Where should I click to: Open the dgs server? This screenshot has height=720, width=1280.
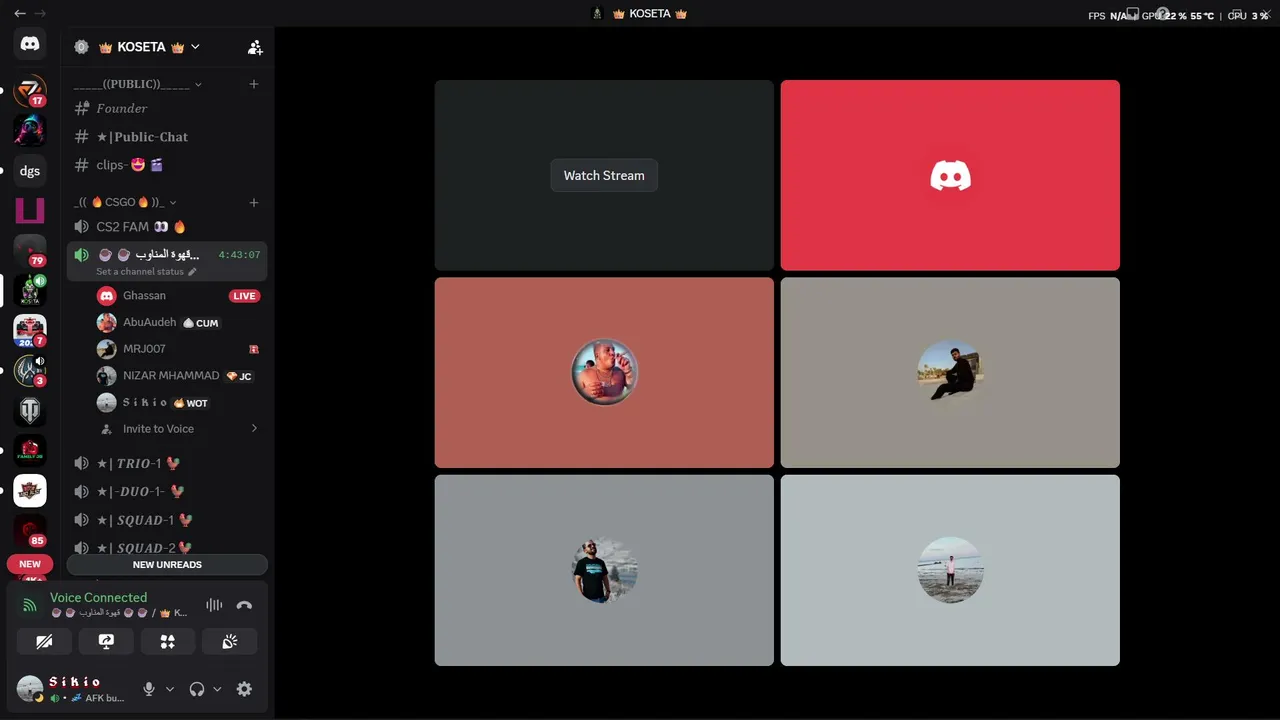pos(30,171)
